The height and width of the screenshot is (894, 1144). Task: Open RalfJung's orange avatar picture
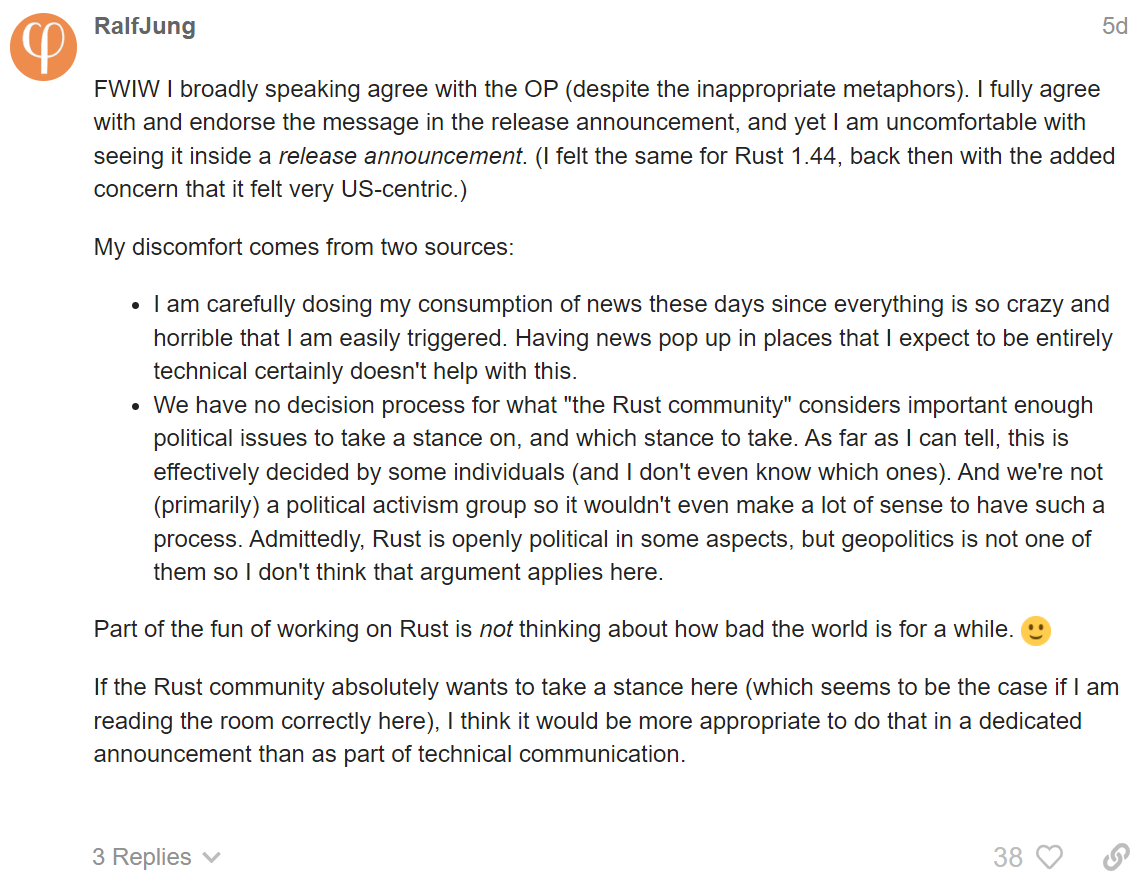44,46
